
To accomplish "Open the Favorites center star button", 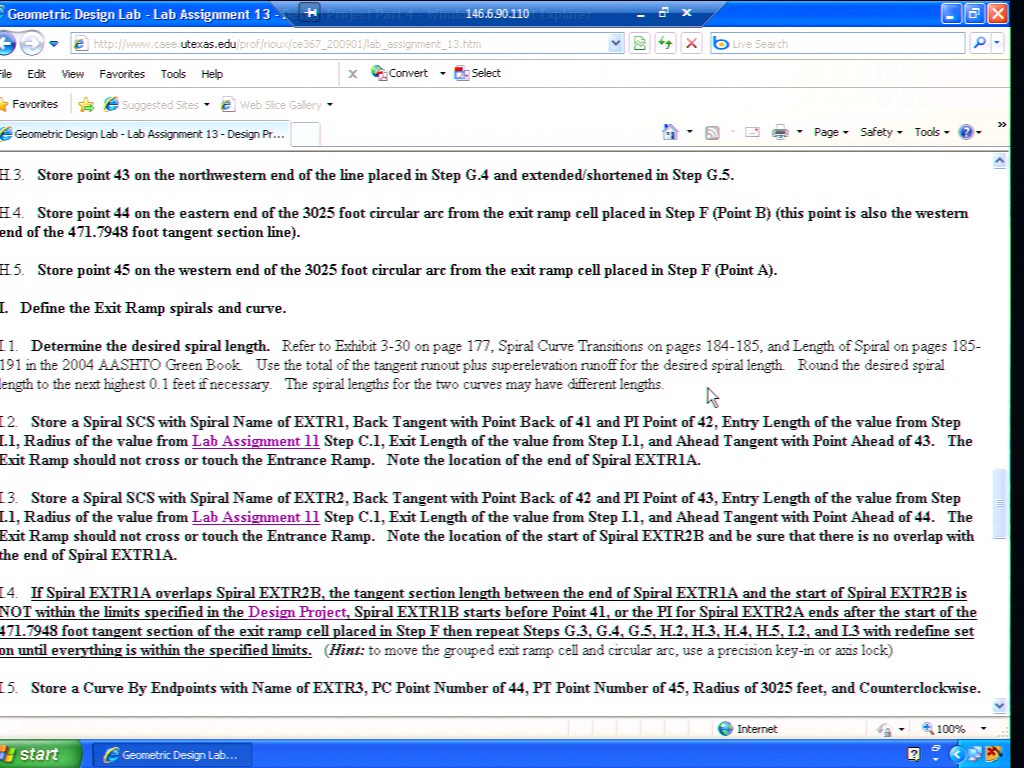I will click(29, 104).
